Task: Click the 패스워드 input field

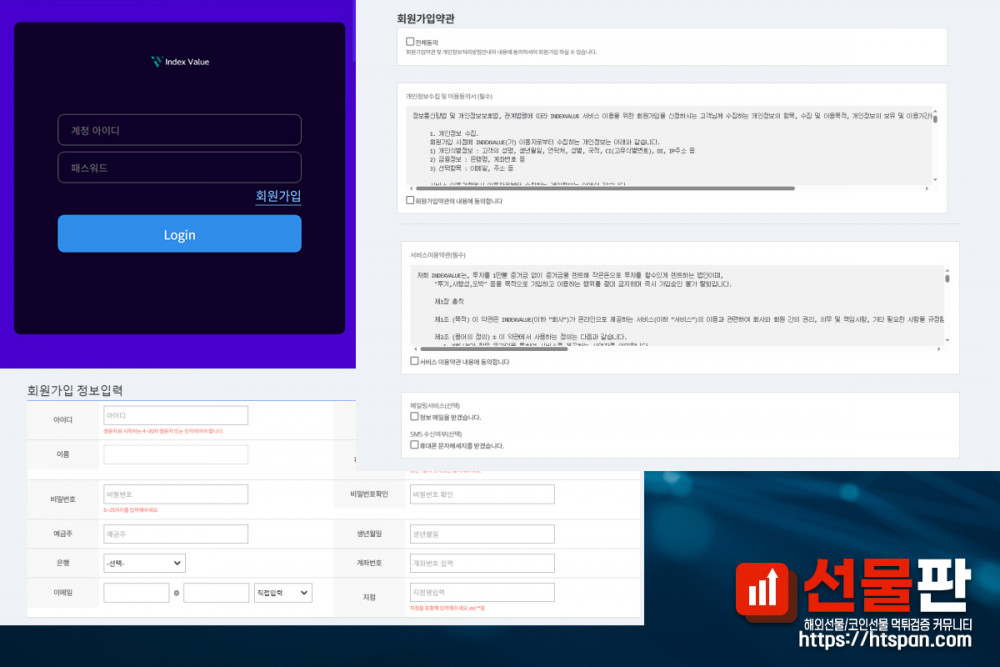Action: click(179, 167)
